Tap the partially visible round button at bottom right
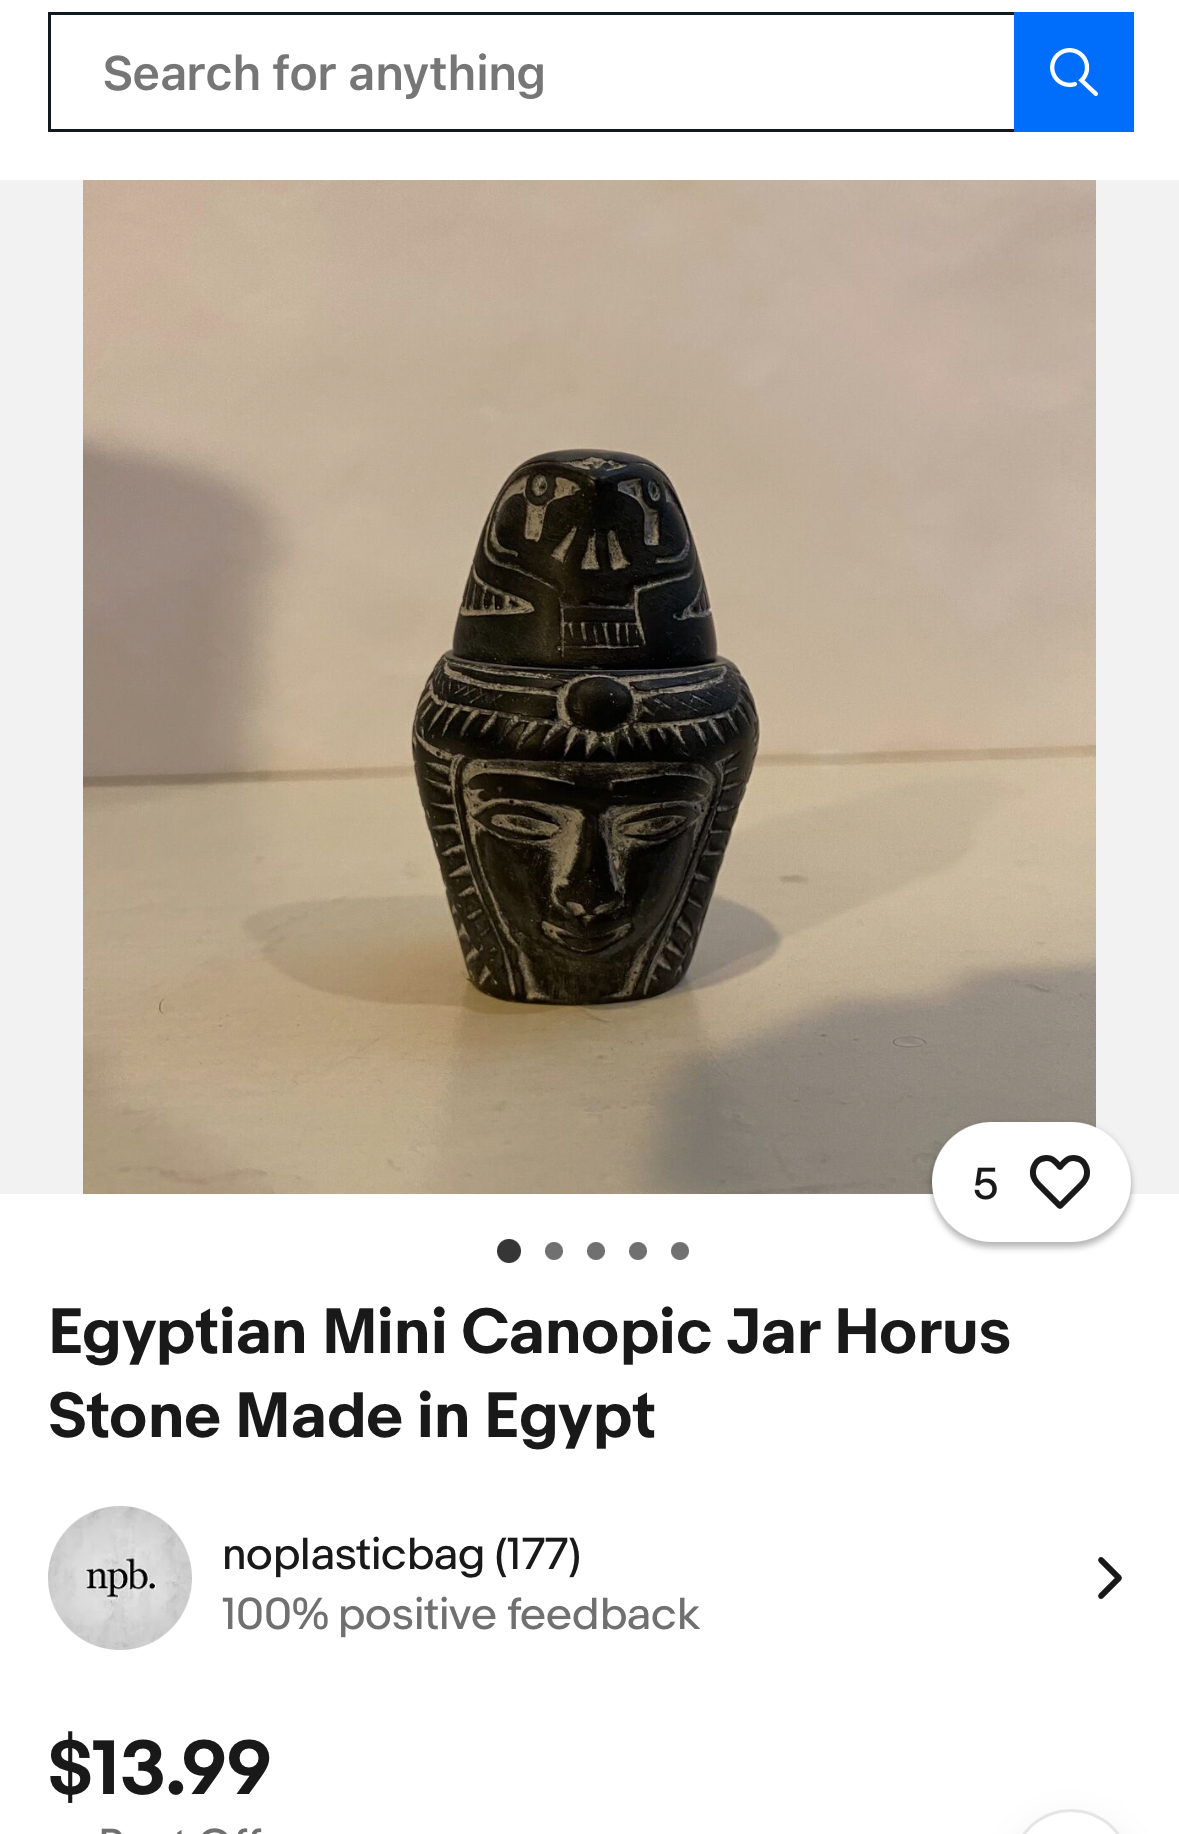Screen dimensions: 1179x1834 [1071, 1822]
